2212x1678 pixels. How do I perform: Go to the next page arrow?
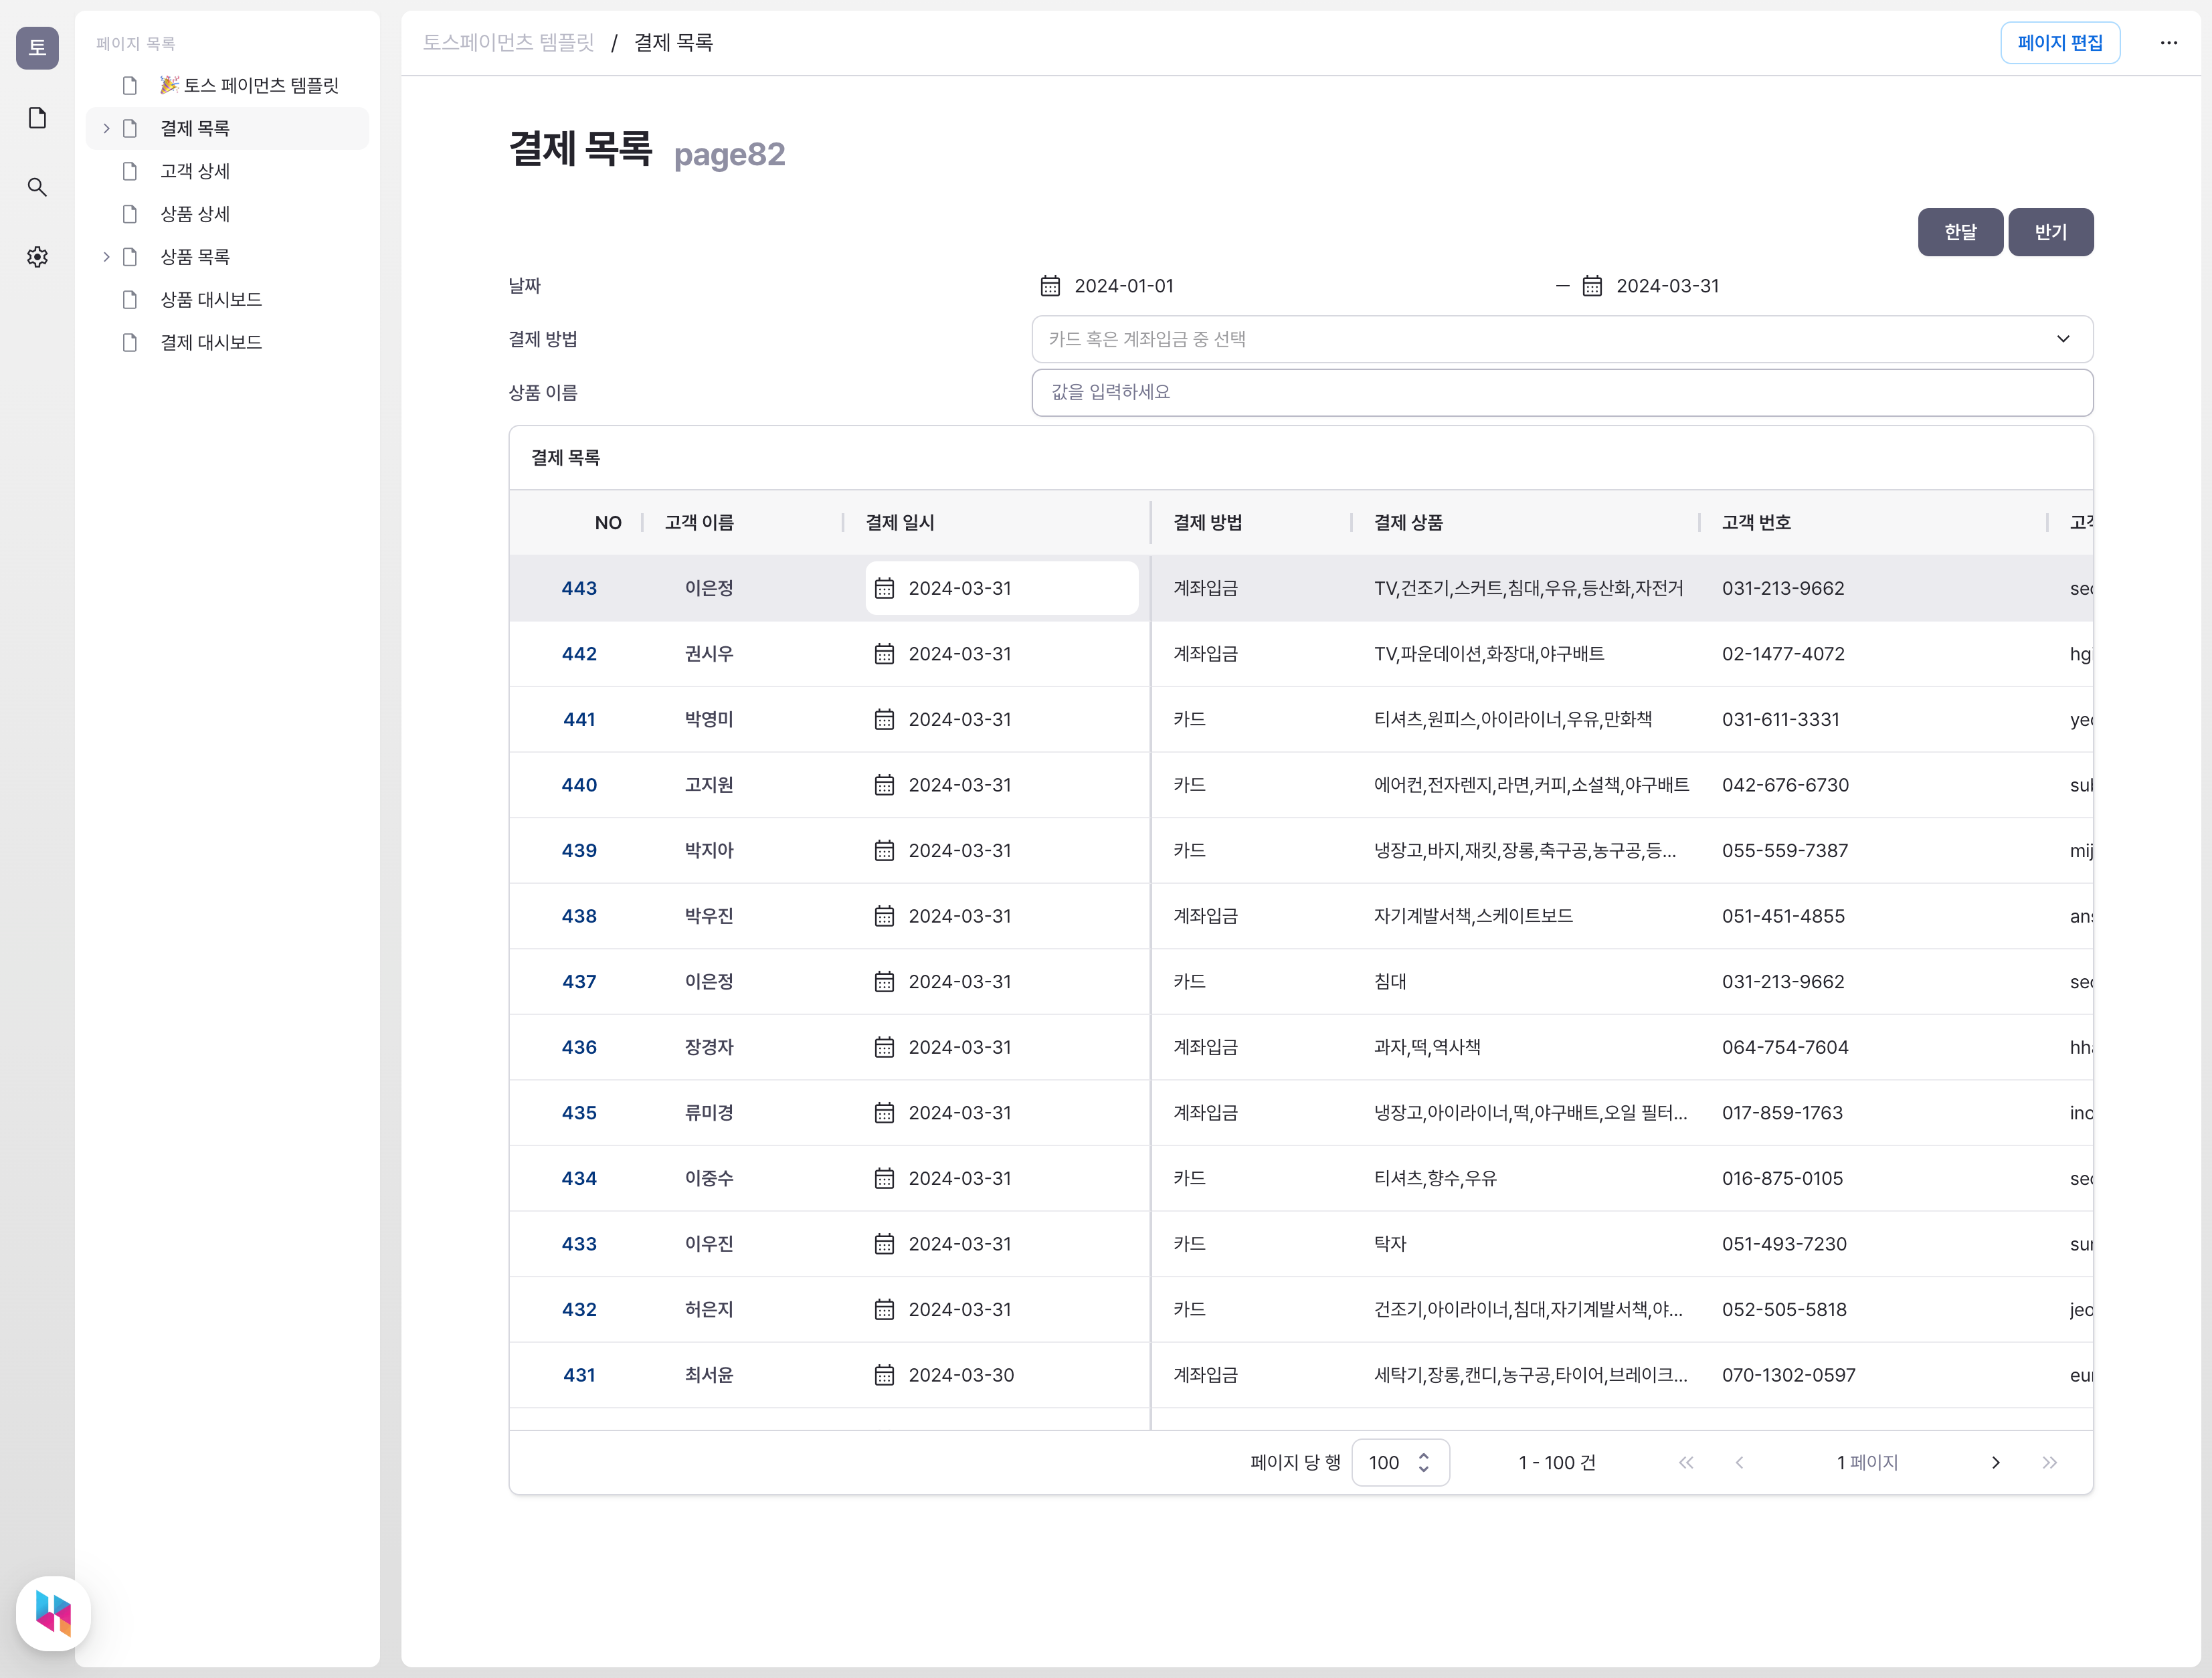1996,1462
